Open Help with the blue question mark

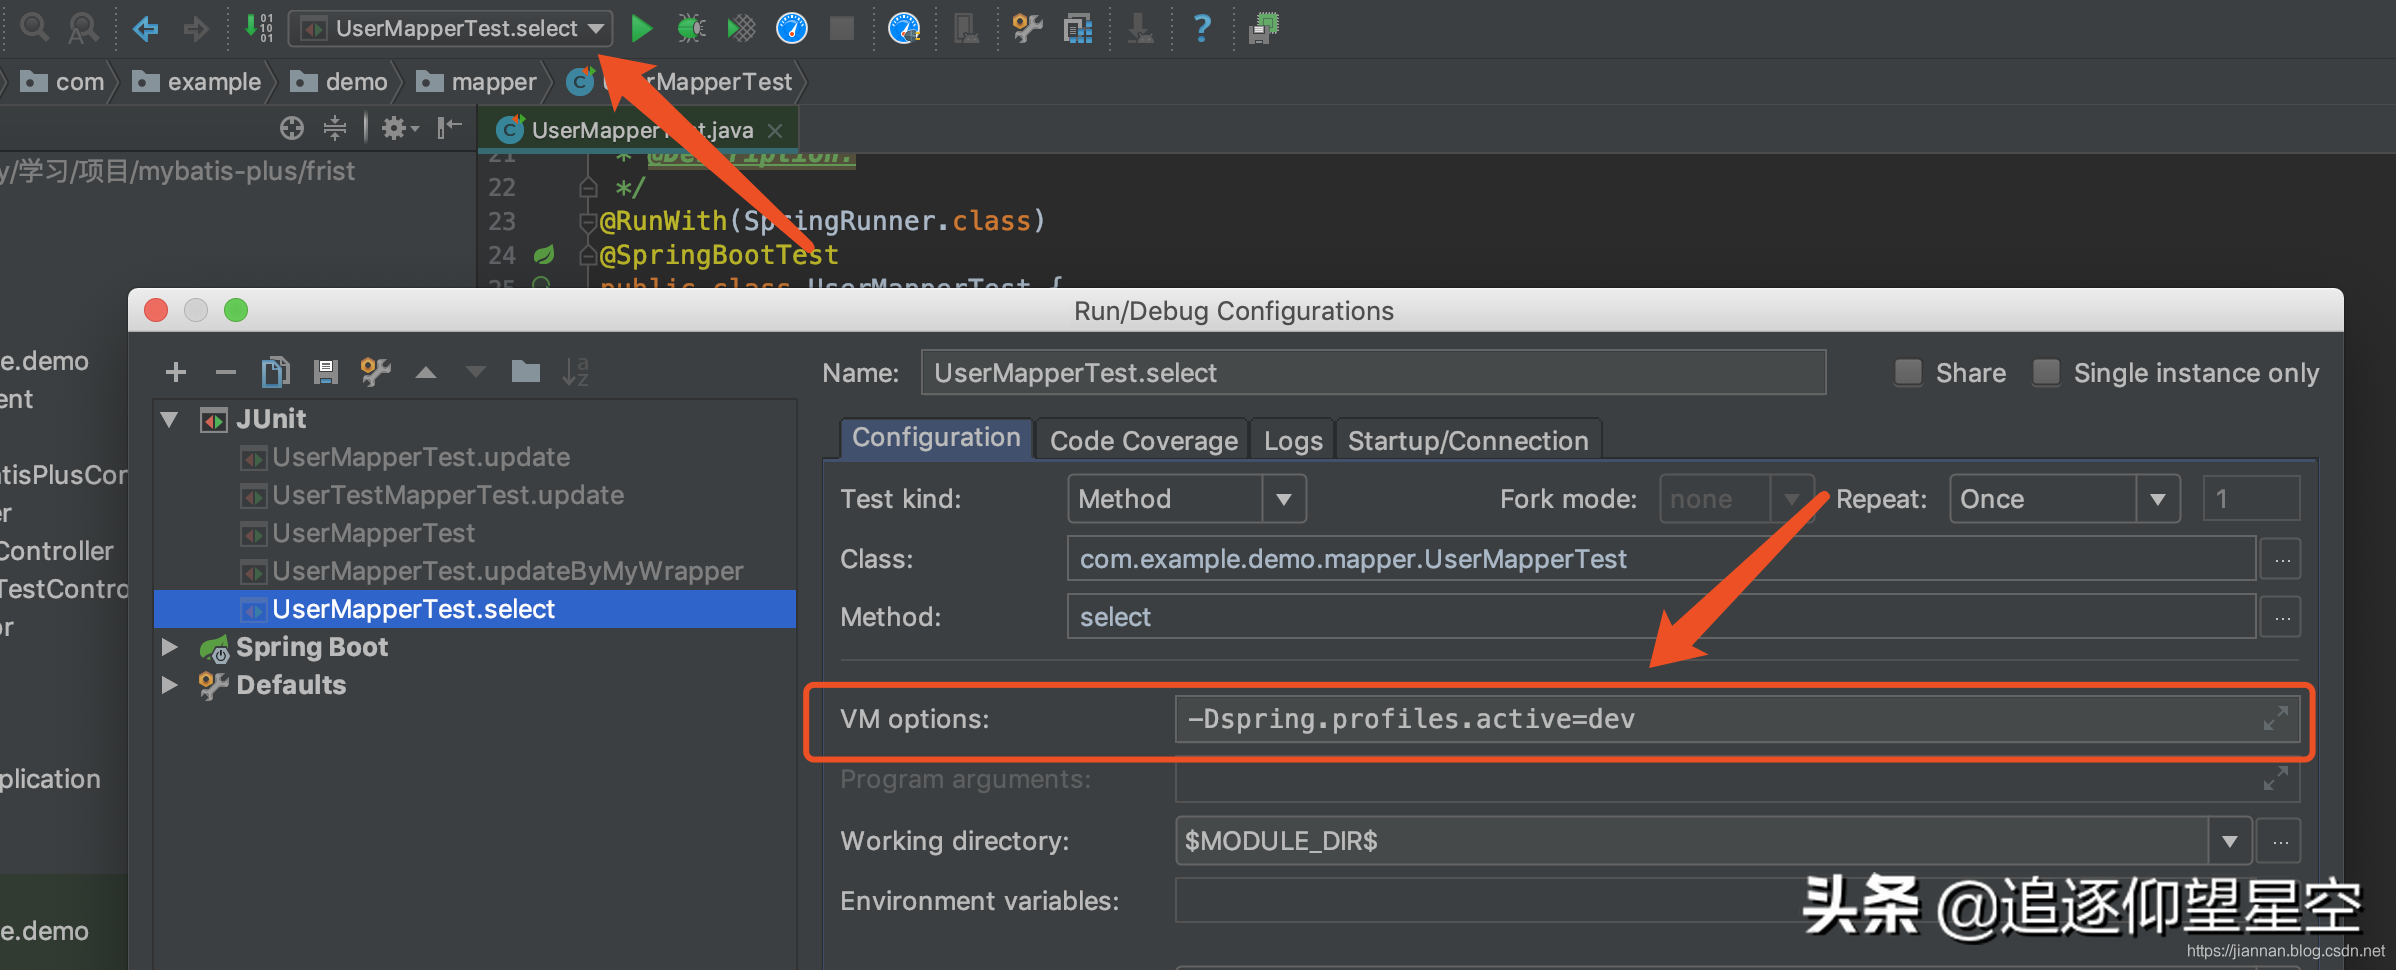[x=1202, y=28]
